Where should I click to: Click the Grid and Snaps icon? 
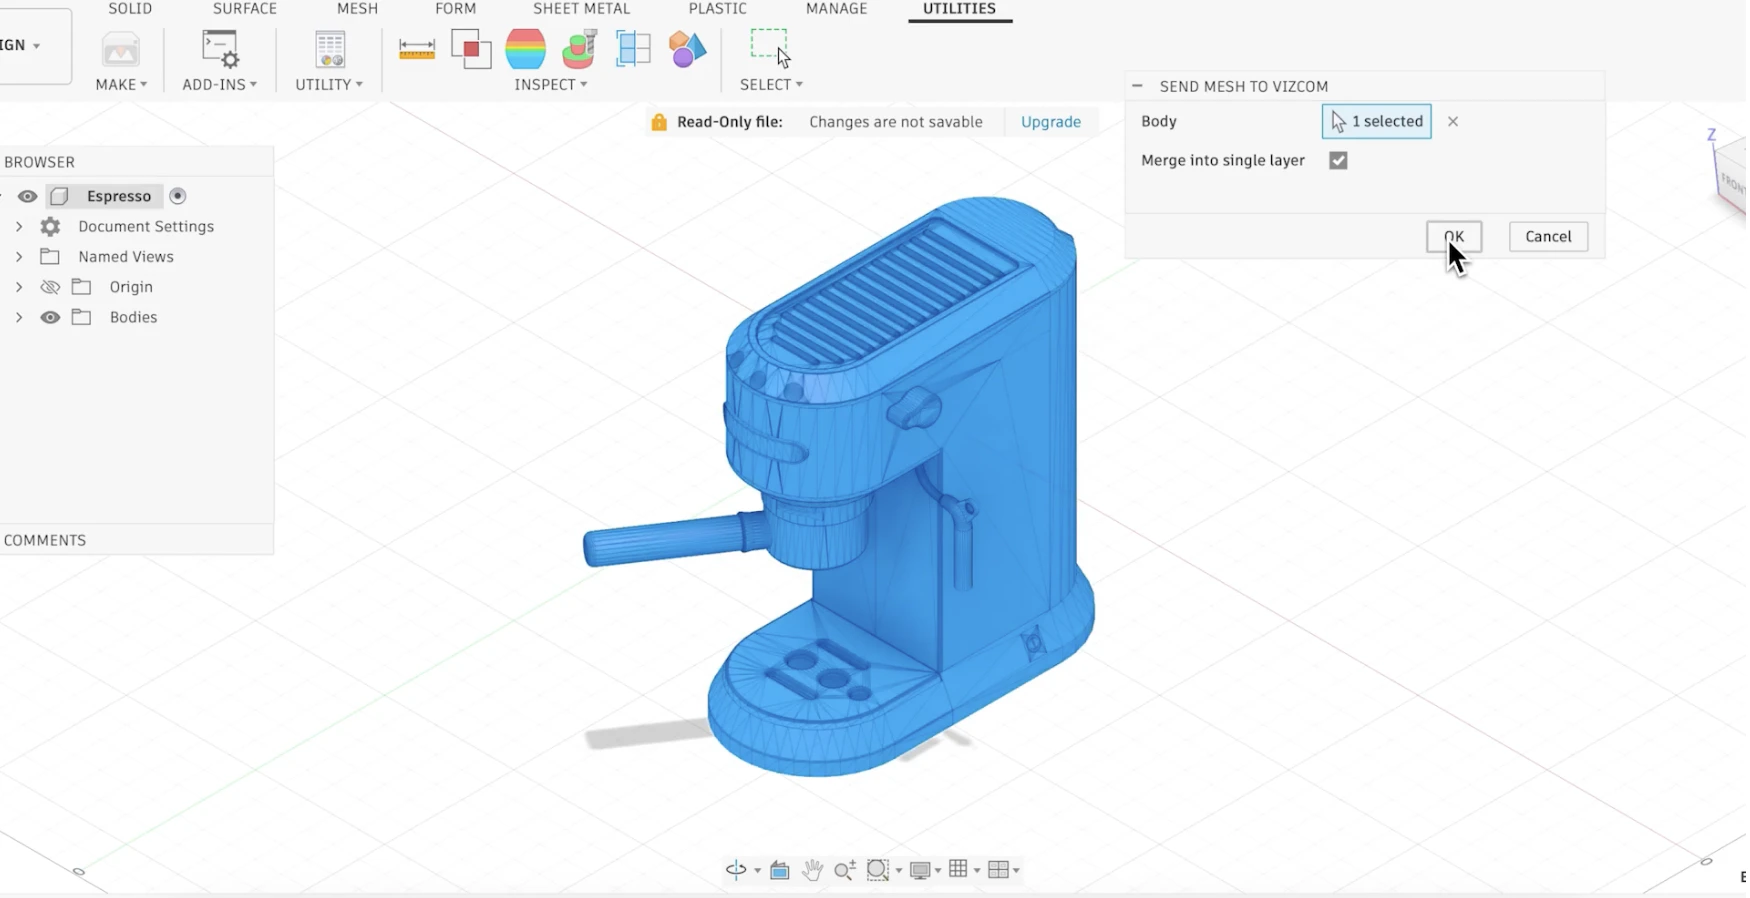(x=959, y=869)
